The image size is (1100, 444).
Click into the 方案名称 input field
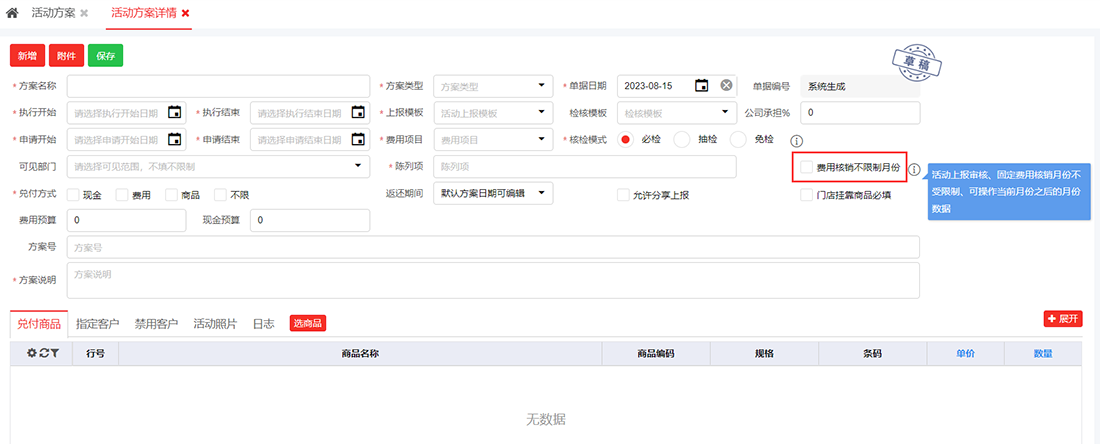tap(219, 86)
